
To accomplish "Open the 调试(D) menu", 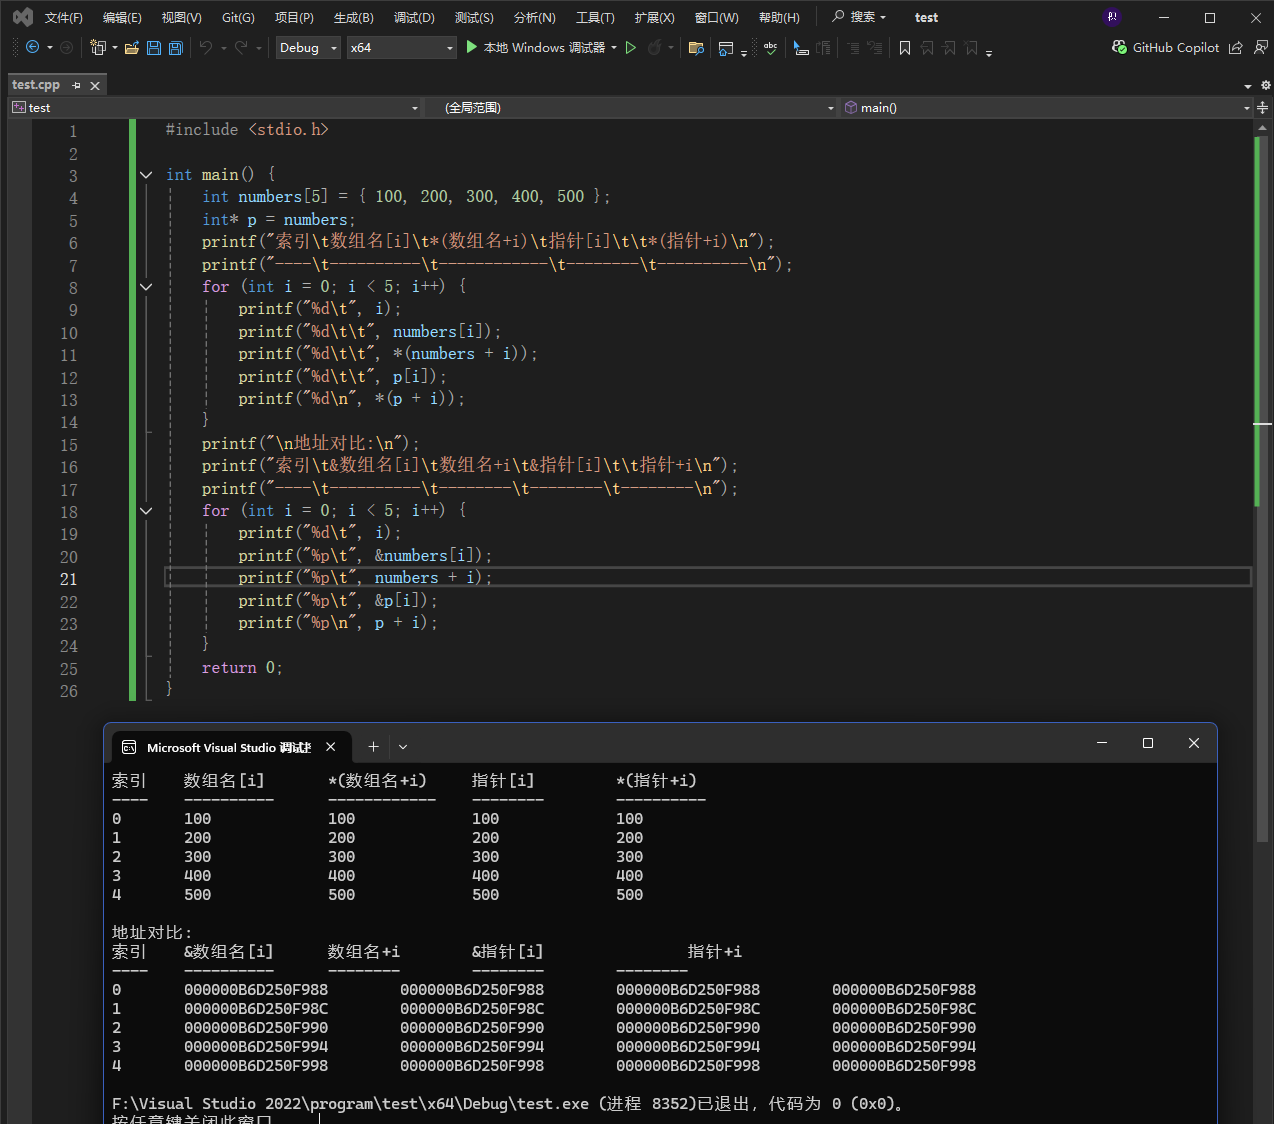I will click(x=414, y=18).
